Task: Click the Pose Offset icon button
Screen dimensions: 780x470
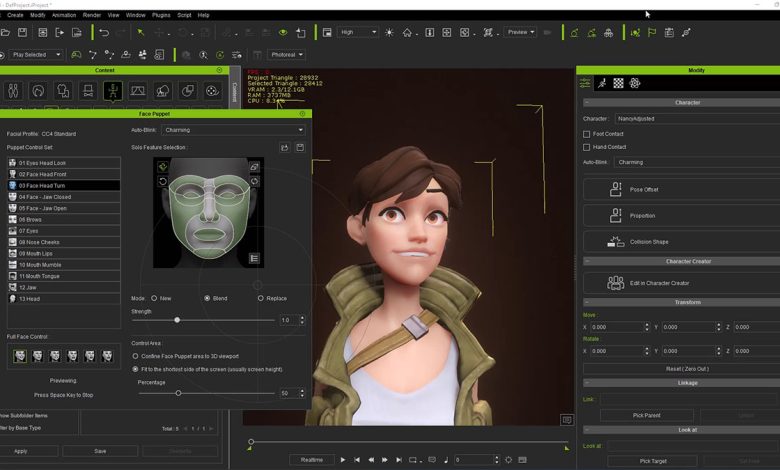Action: (616, 188)
